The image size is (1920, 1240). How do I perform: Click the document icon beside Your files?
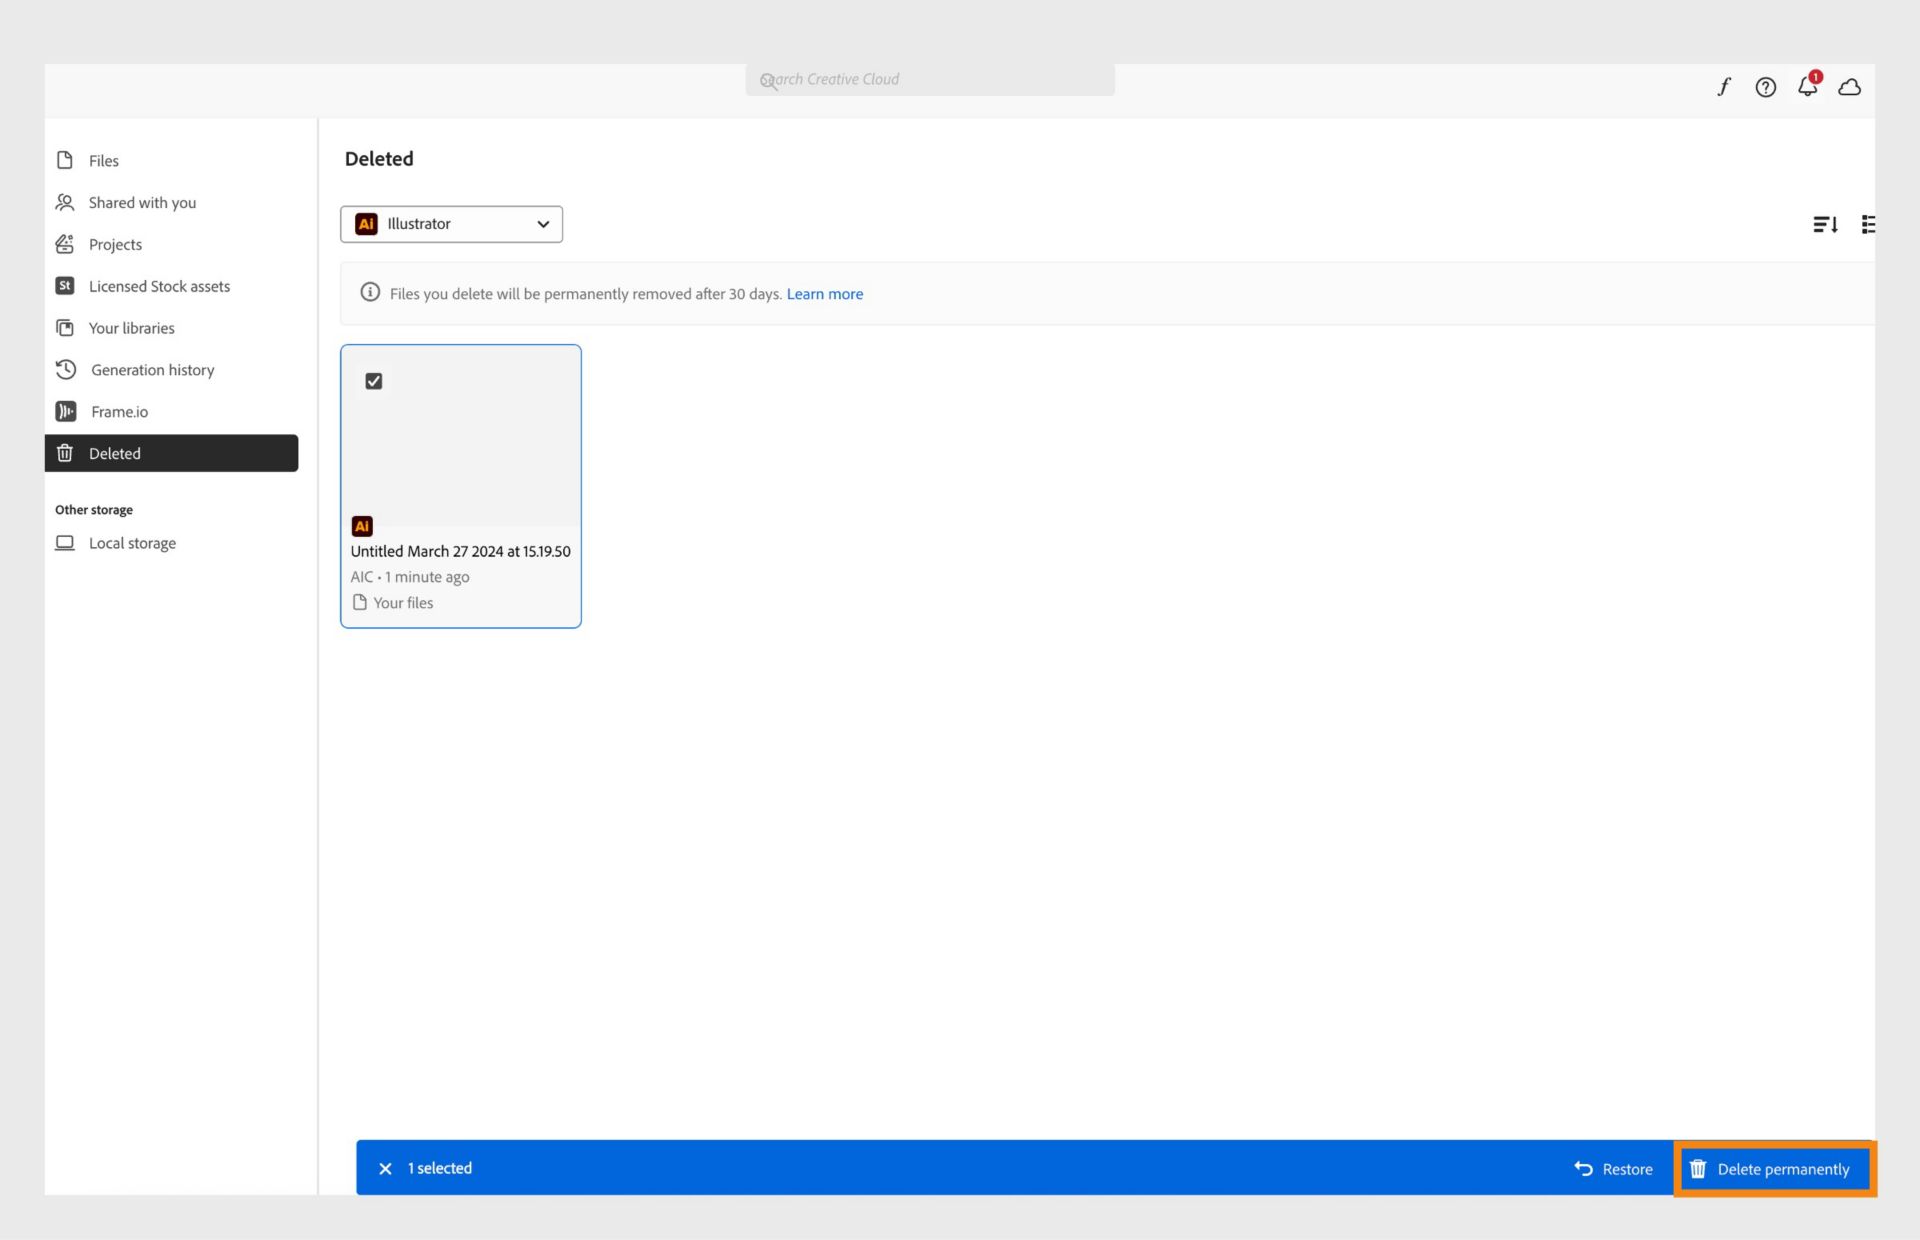(360, 602)
